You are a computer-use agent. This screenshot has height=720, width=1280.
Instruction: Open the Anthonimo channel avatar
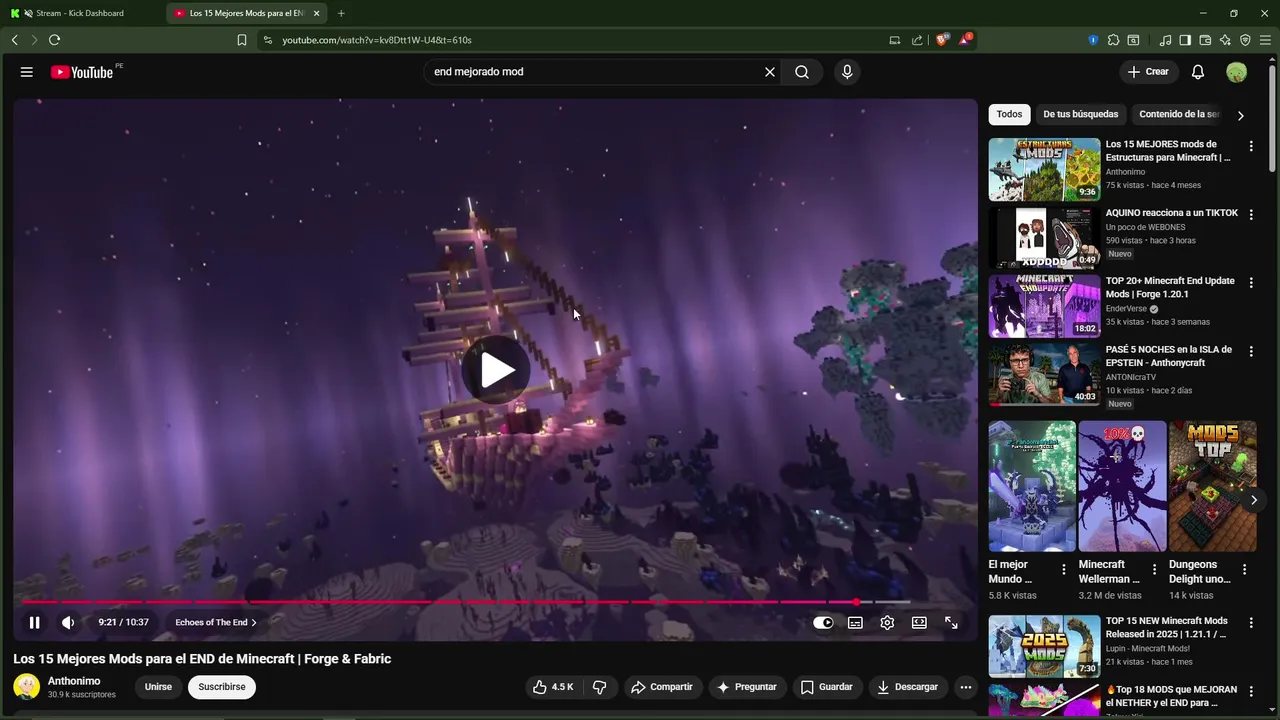click(27, 687)
